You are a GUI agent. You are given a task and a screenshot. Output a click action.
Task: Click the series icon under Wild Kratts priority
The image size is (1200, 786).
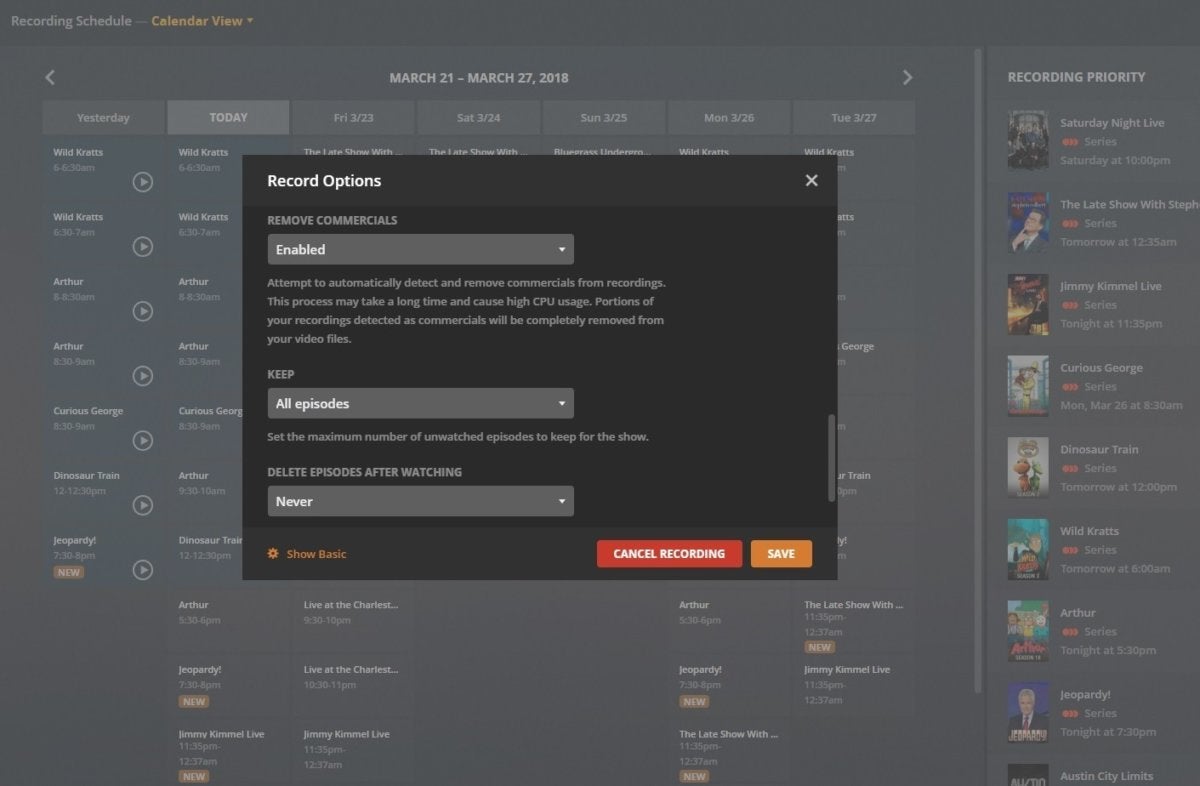(1070, 550)
